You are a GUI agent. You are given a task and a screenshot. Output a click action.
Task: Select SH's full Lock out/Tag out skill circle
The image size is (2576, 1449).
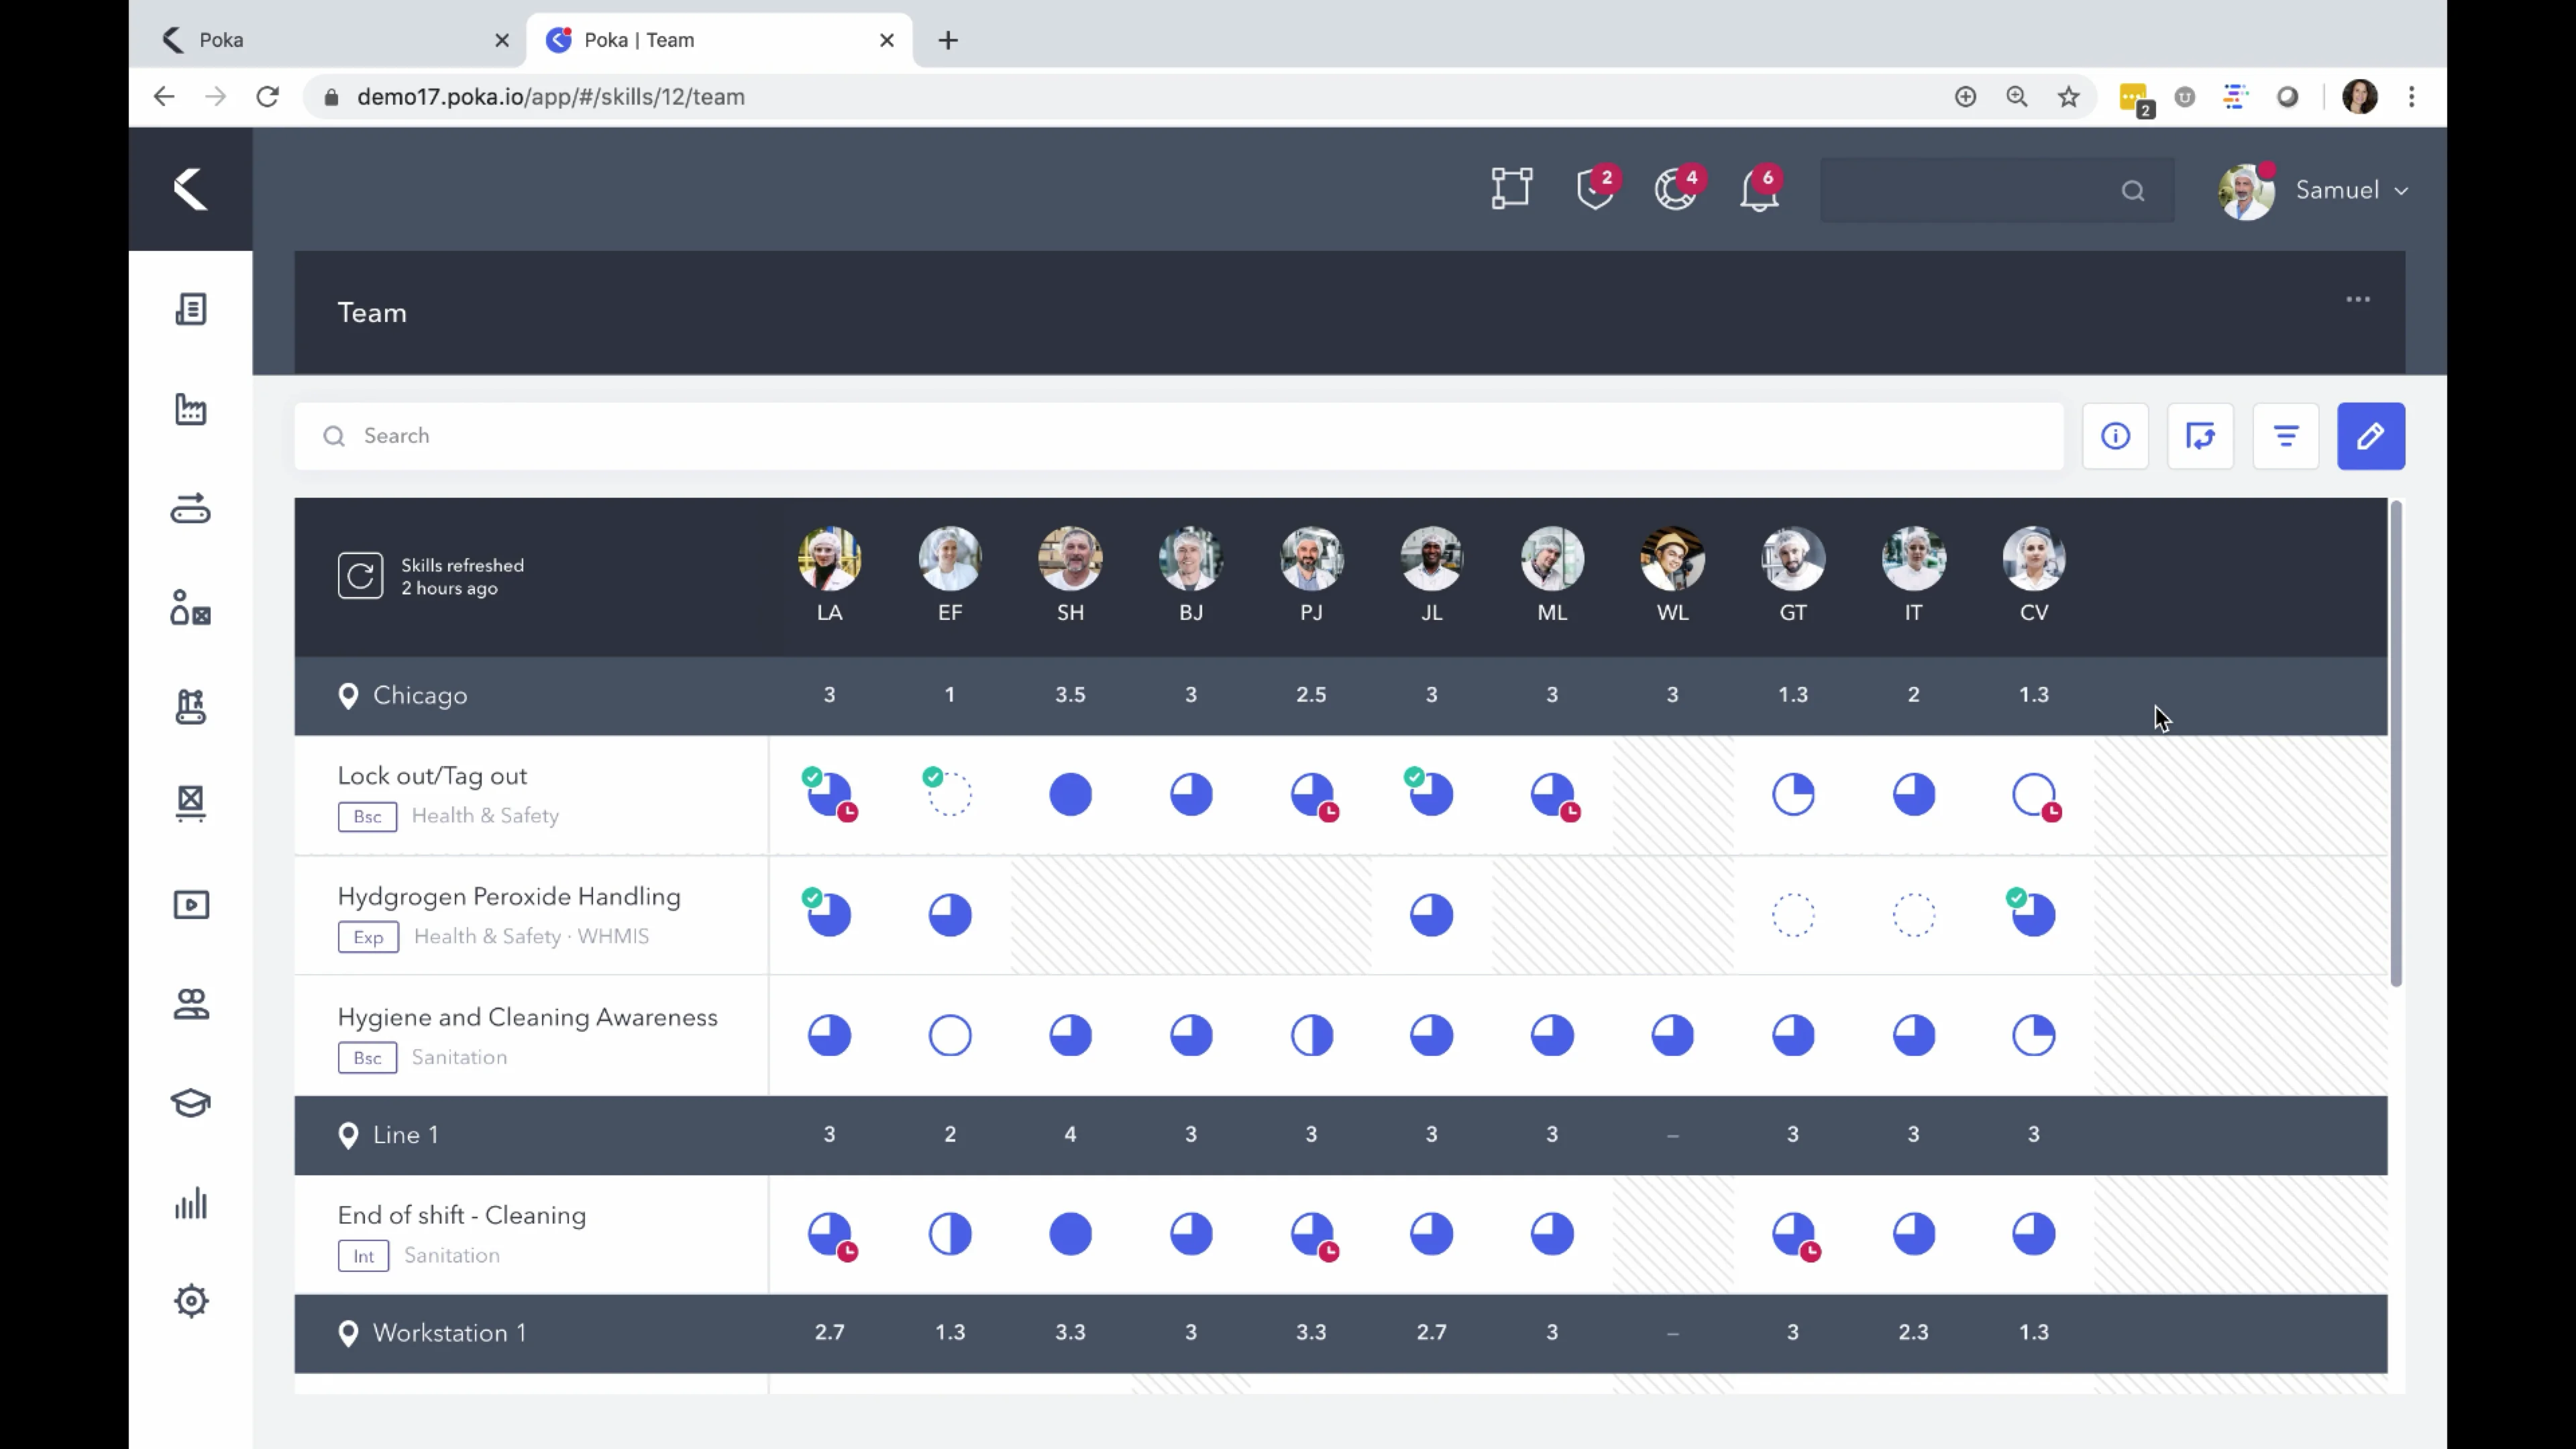pos(1070,795)
